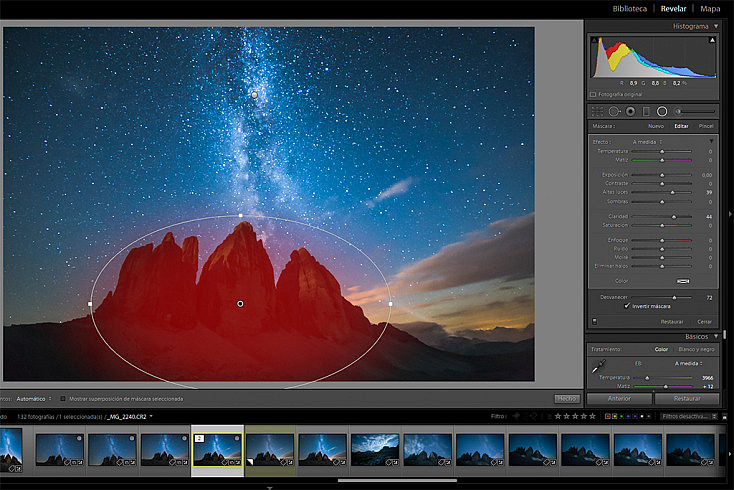The width and height of the screenshot is (734, 490).
Task: Open the Automático pins dropdown
Action: coord(34,399)
